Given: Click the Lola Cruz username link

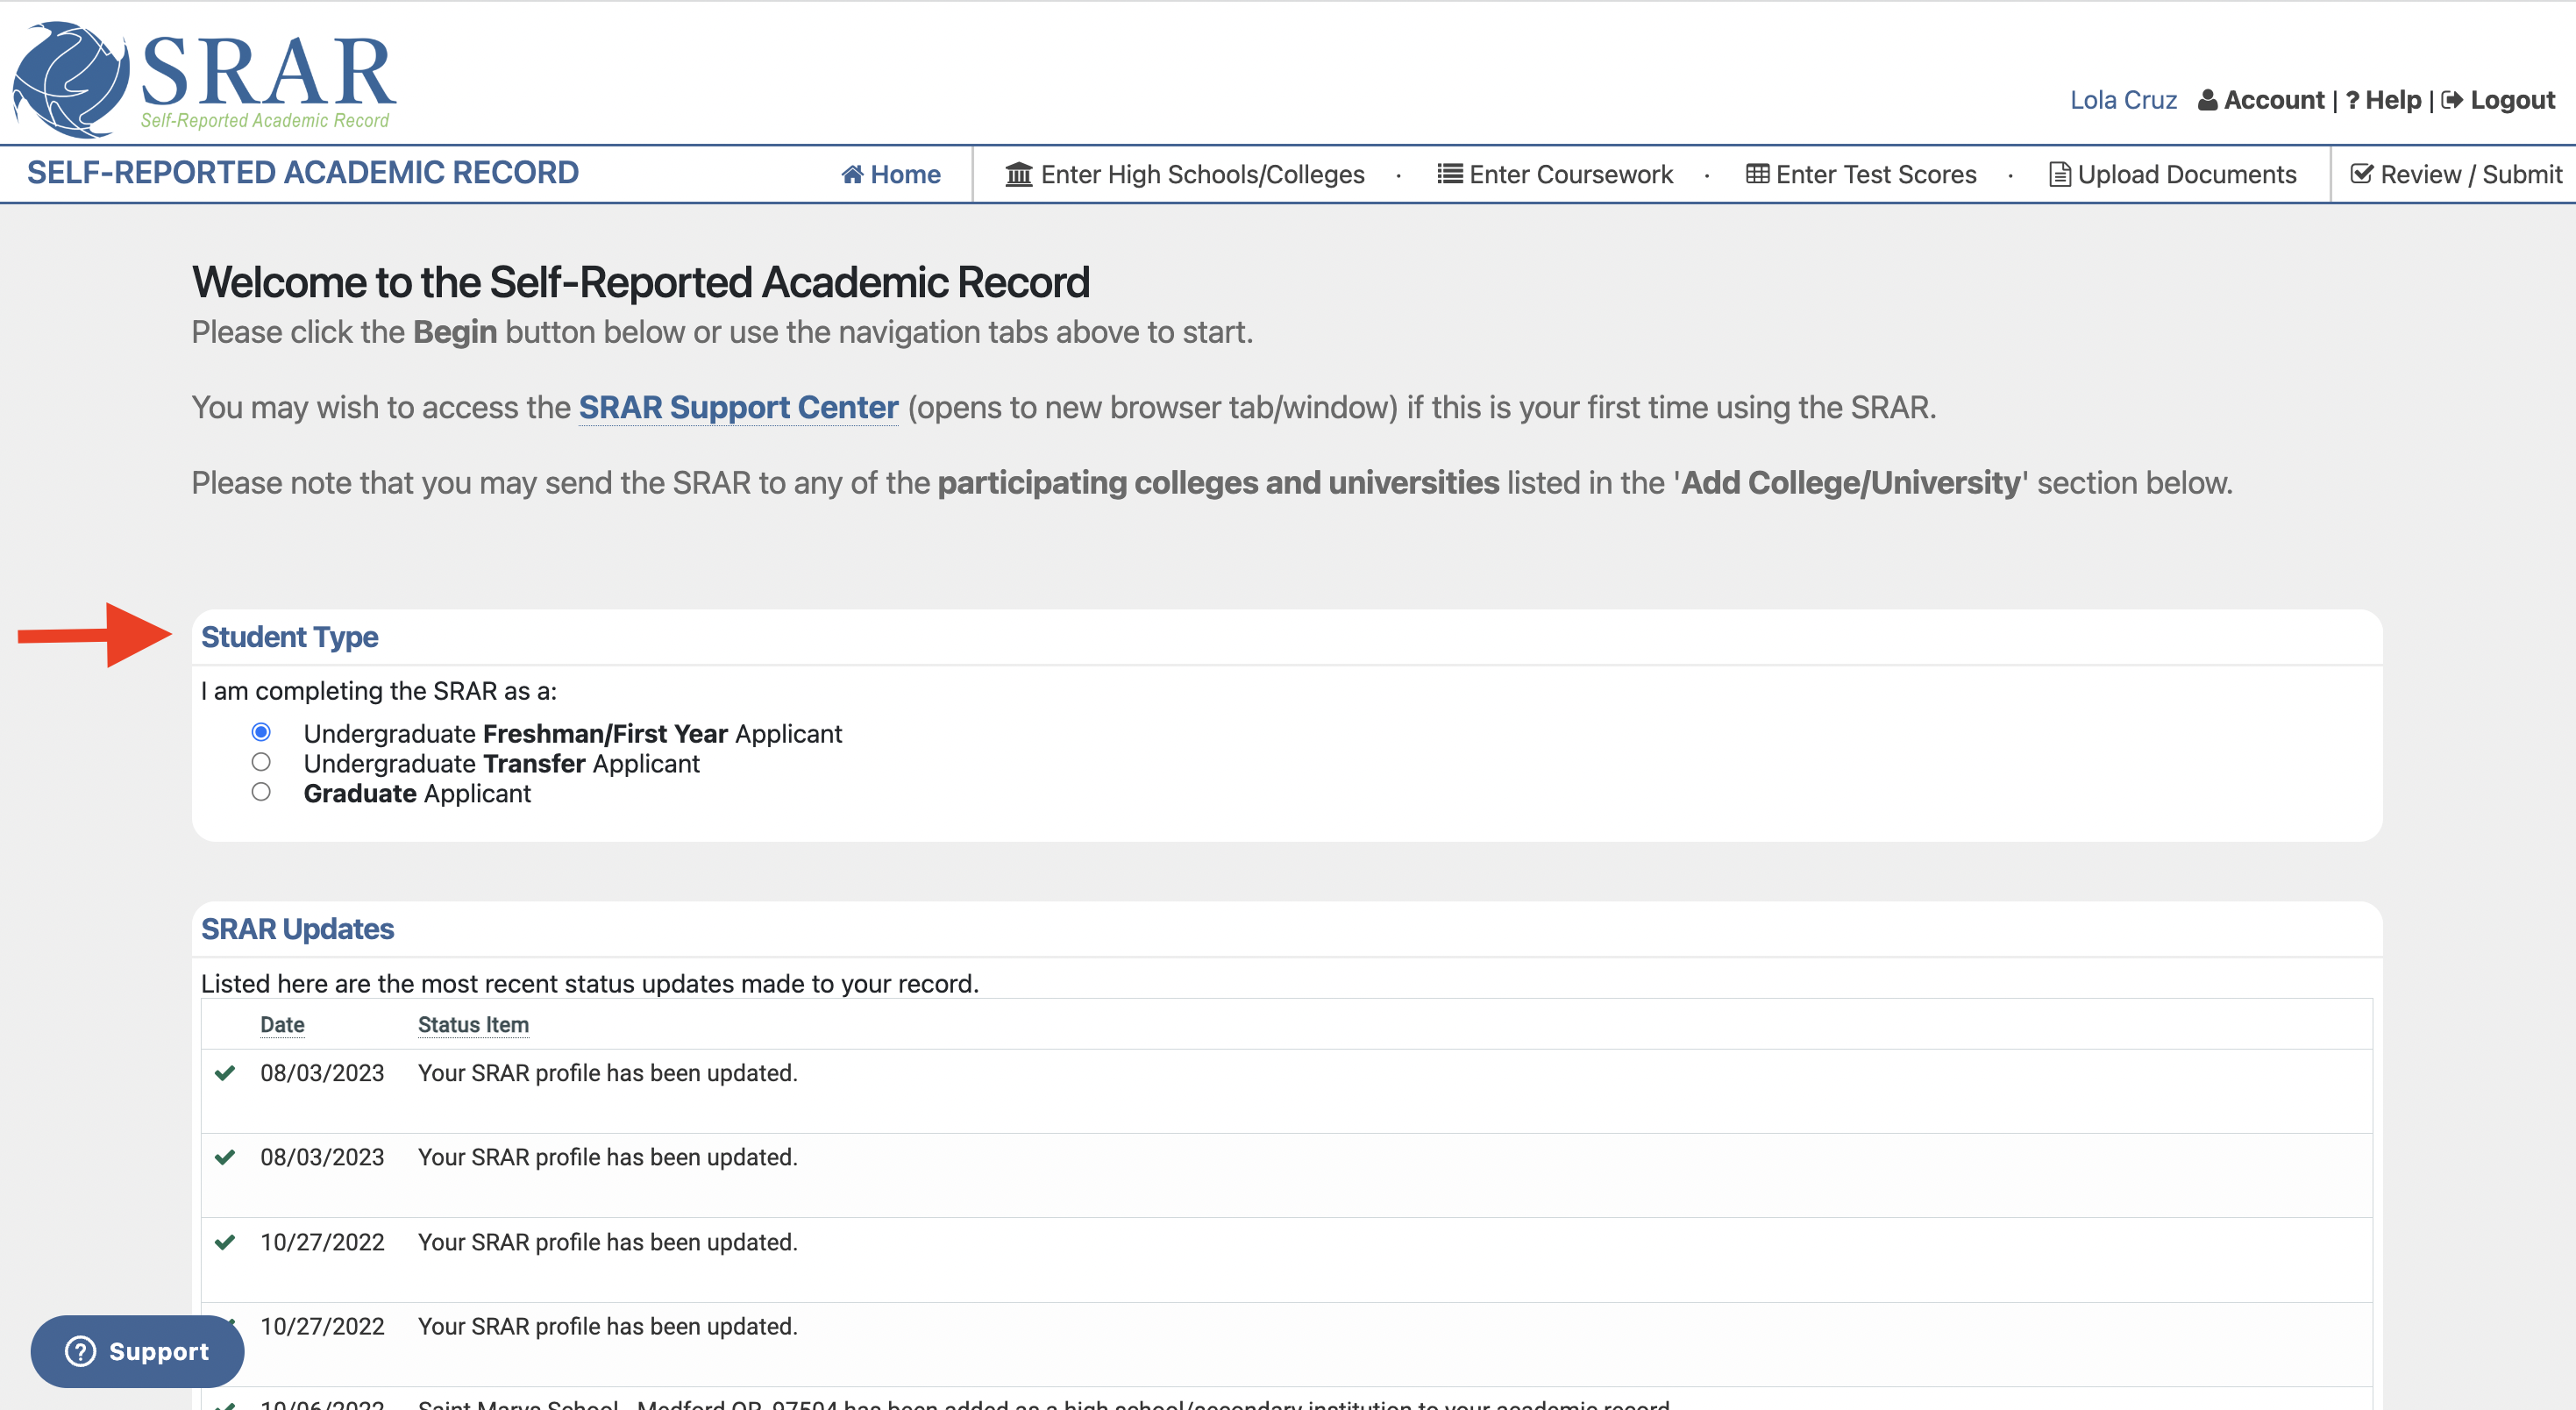Looking at the screenshot, I should click(x=2122, y=100).
